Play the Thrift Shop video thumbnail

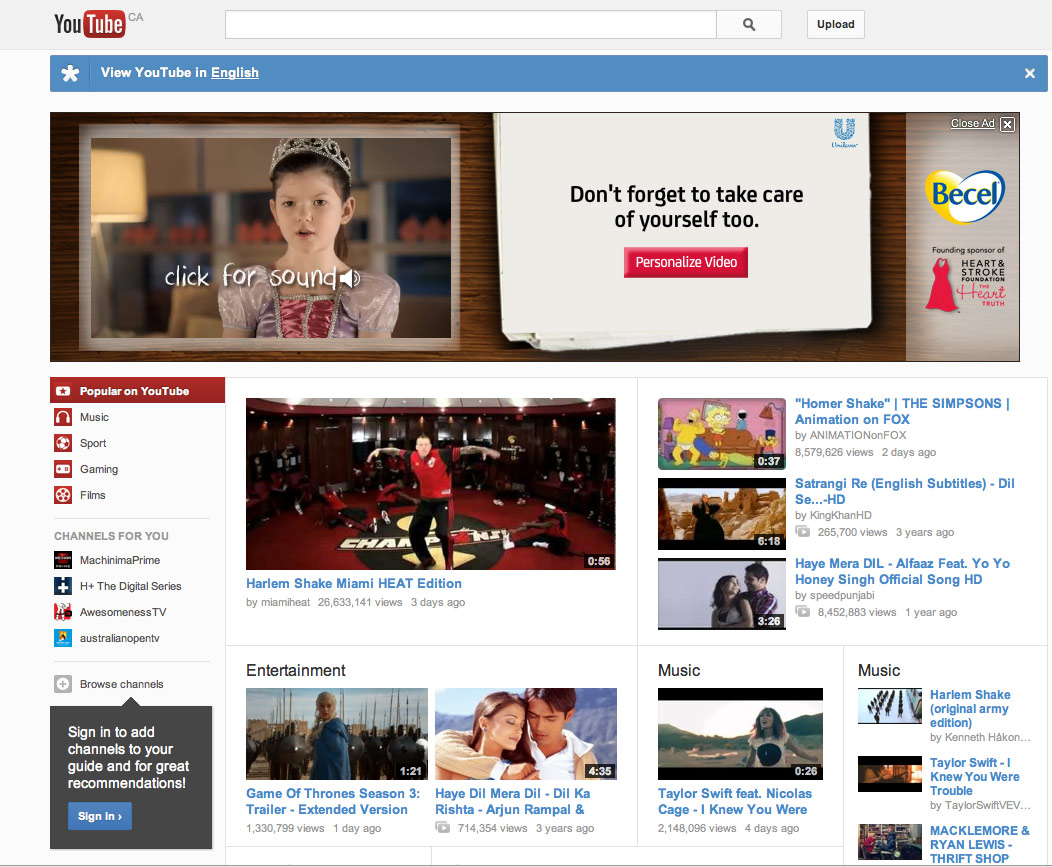pyautogui.click(x=890, y=842)
